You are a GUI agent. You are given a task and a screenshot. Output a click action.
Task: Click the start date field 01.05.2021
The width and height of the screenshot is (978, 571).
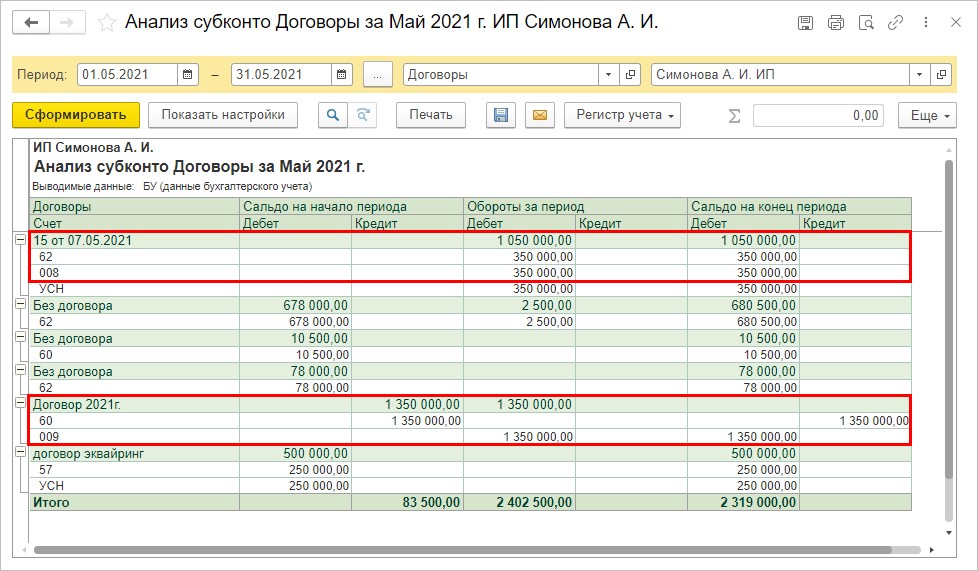127,74
